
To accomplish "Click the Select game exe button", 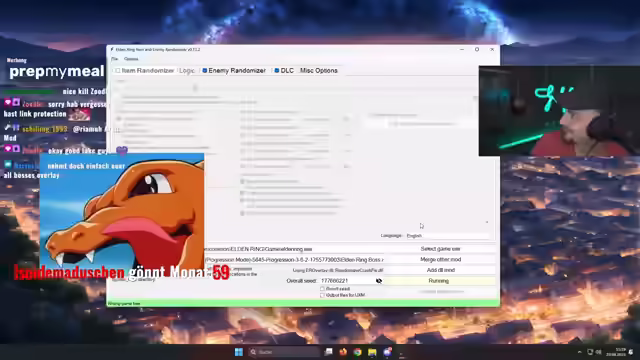I will 440,249.
